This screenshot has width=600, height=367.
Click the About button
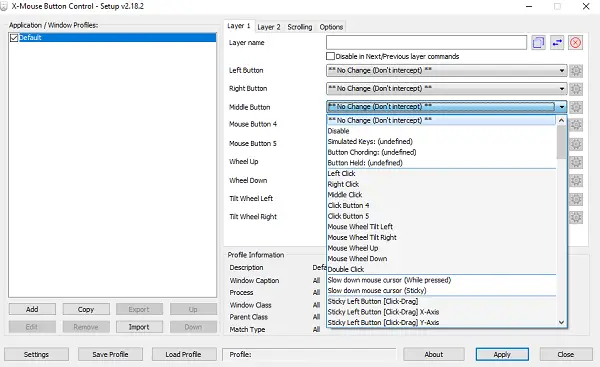pyautogui.click(x=434, y=354)
